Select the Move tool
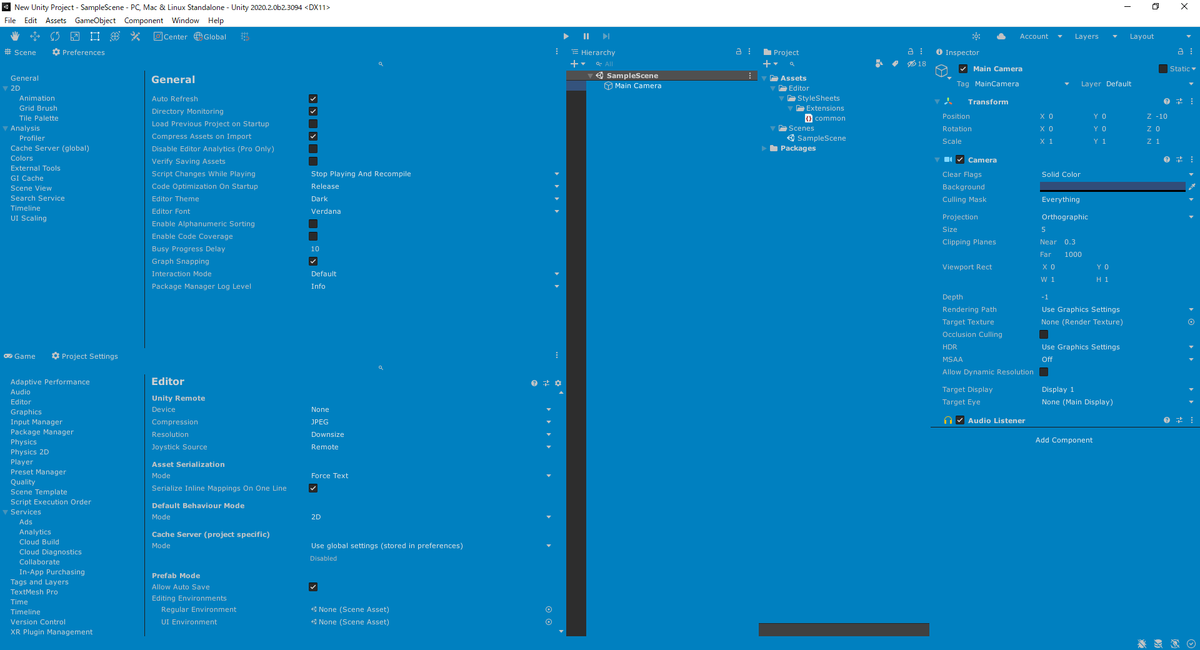Image resolution: width=1200 pixels, height=650 pixels. [x=35, y=36]
